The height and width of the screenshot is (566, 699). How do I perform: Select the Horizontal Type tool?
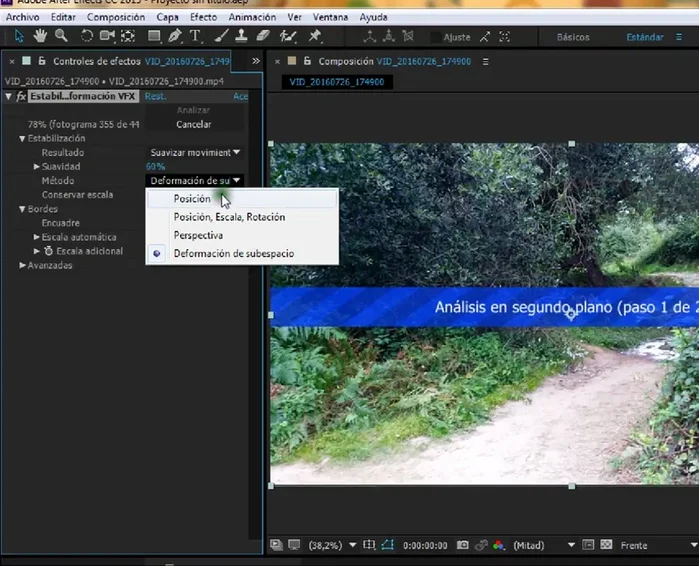click(195, 37)
